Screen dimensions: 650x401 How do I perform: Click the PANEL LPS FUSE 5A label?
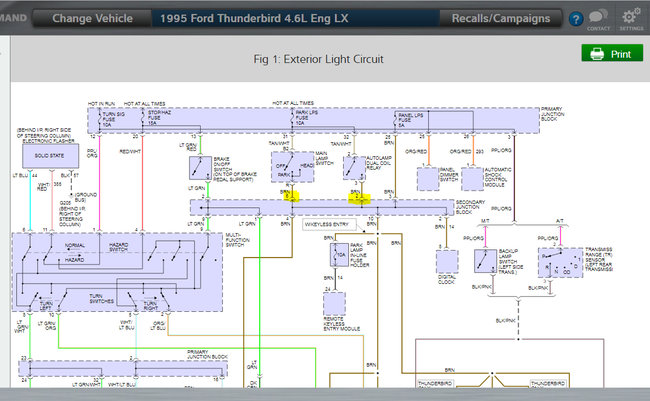point(411,120)
